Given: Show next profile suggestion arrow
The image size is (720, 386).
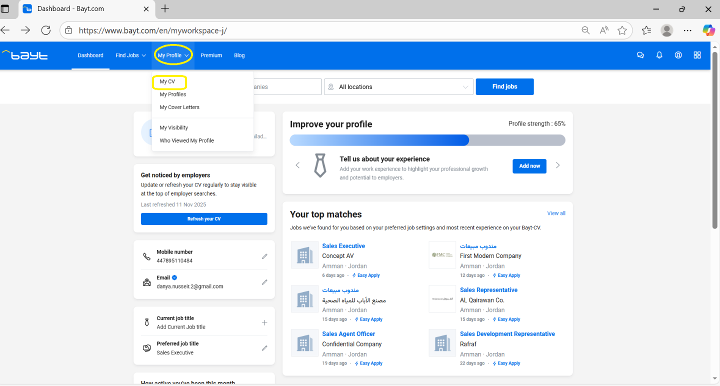Looking at the screenshot, I should pos(557,165).
